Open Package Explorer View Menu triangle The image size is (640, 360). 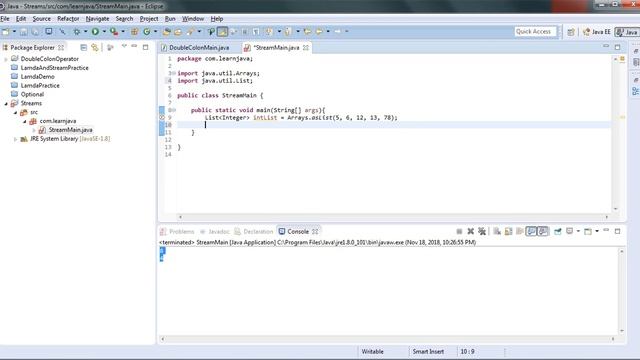coord(124,47)
